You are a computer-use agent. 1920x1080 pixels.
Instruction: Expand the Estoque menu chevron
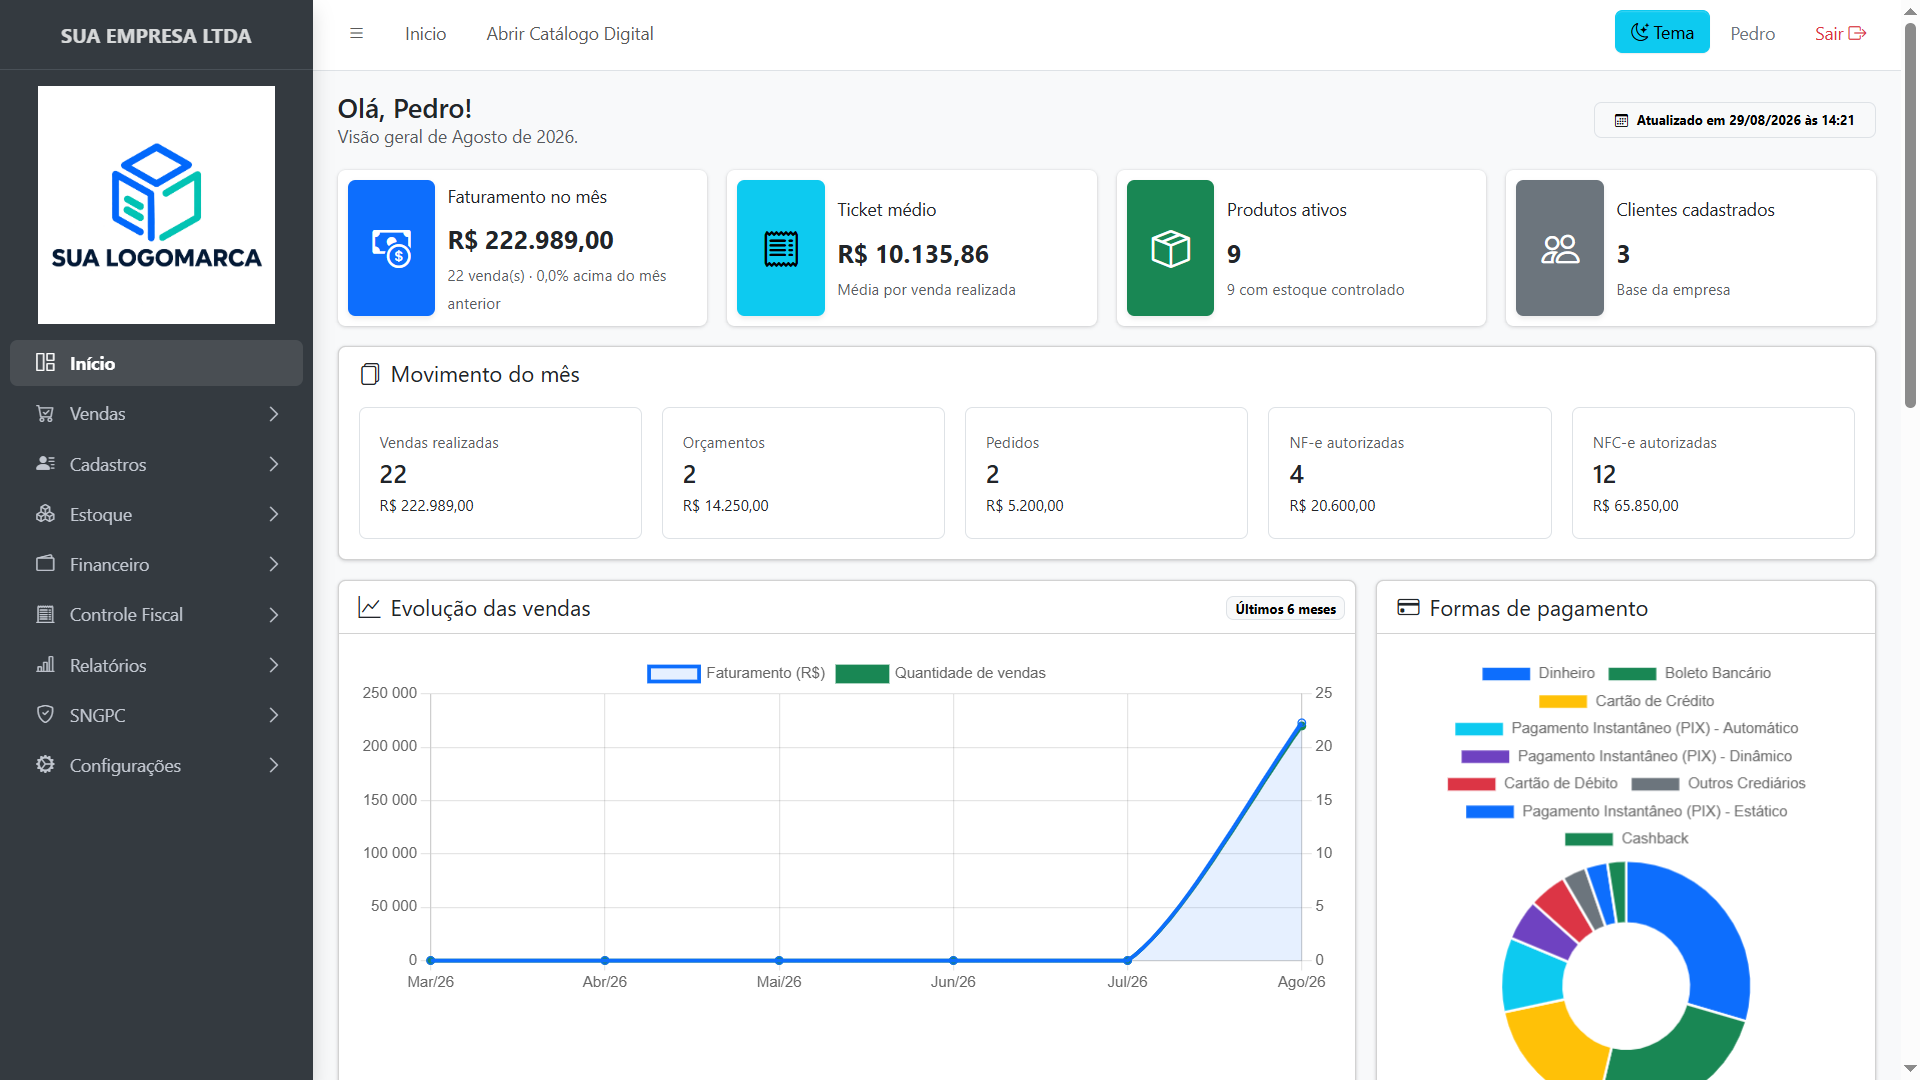click(x=274, y=514)
